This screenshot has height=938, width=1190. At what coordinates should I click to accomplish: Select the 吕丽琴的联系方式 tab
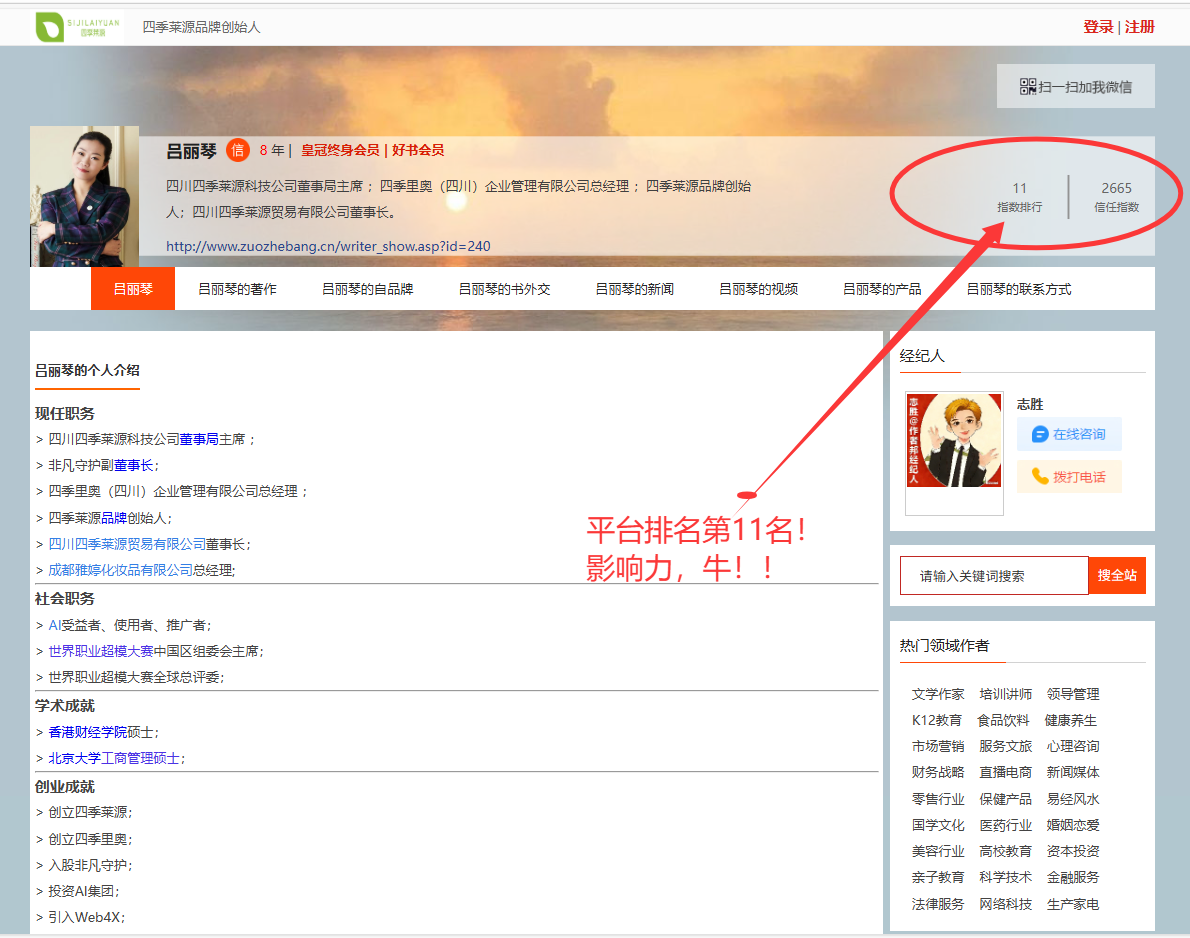(1018, 289)
